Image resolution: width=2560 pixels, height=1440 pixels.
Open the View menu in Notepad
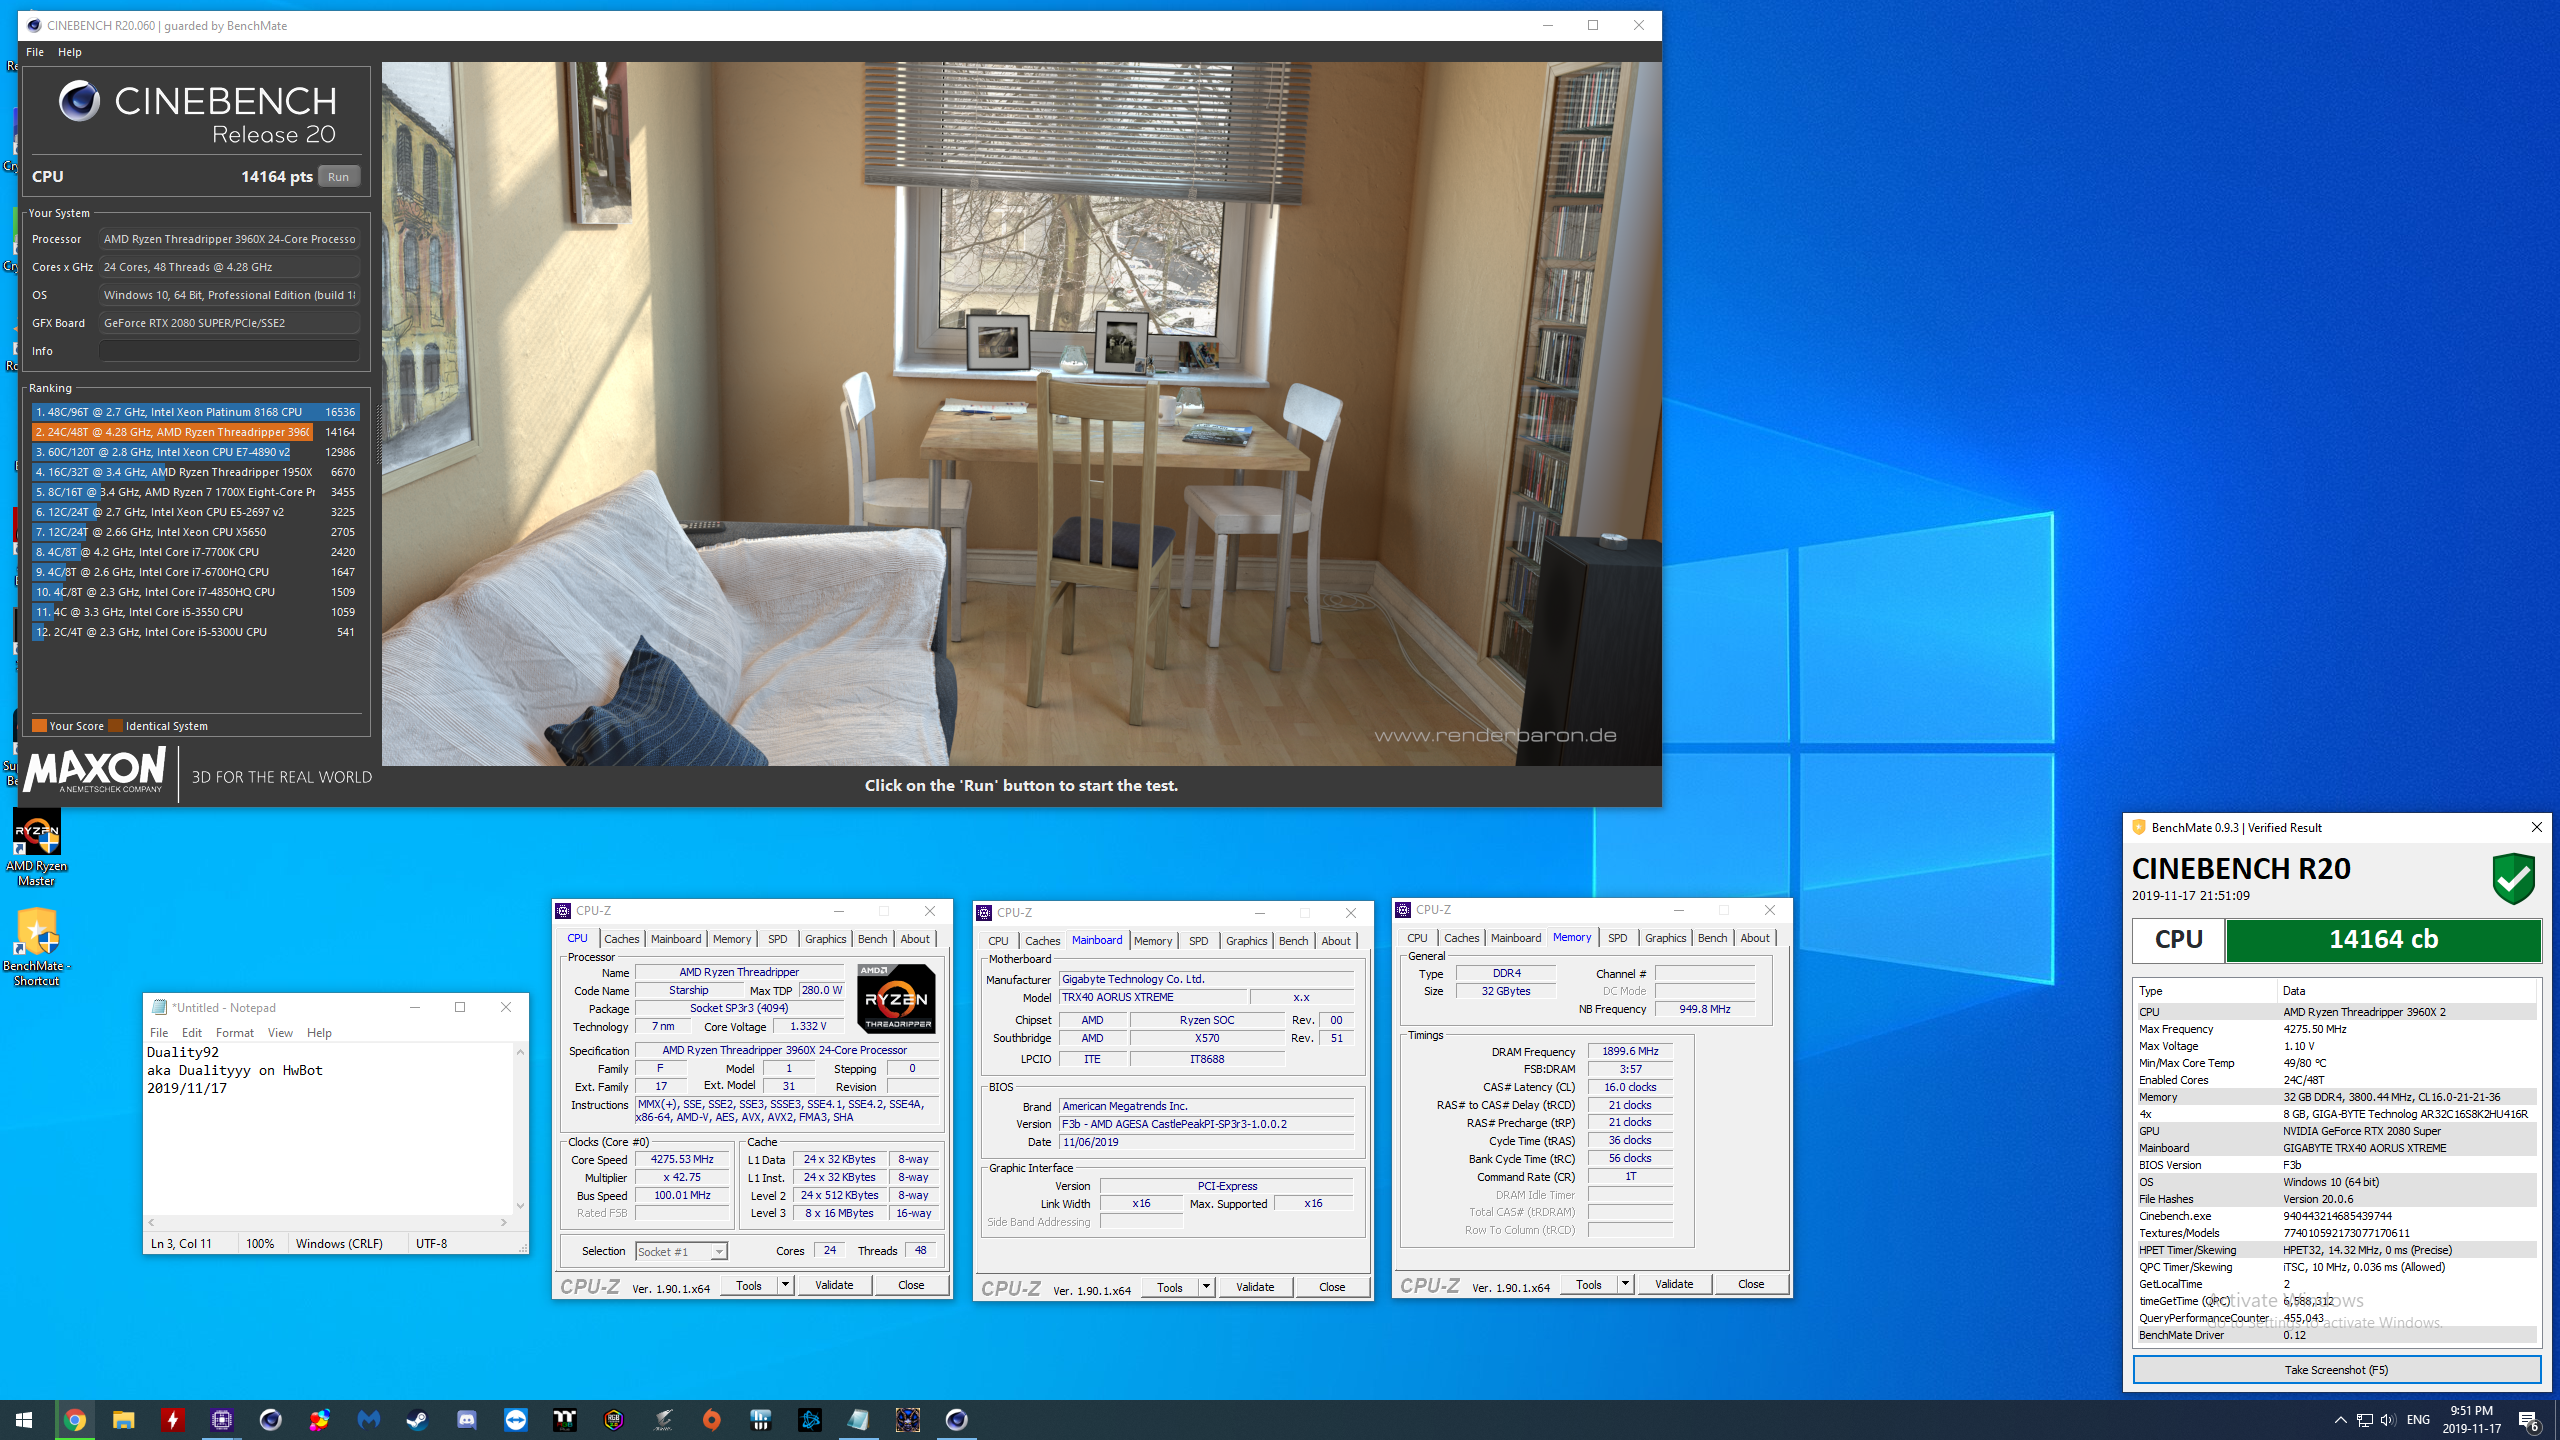point(280,1032)
